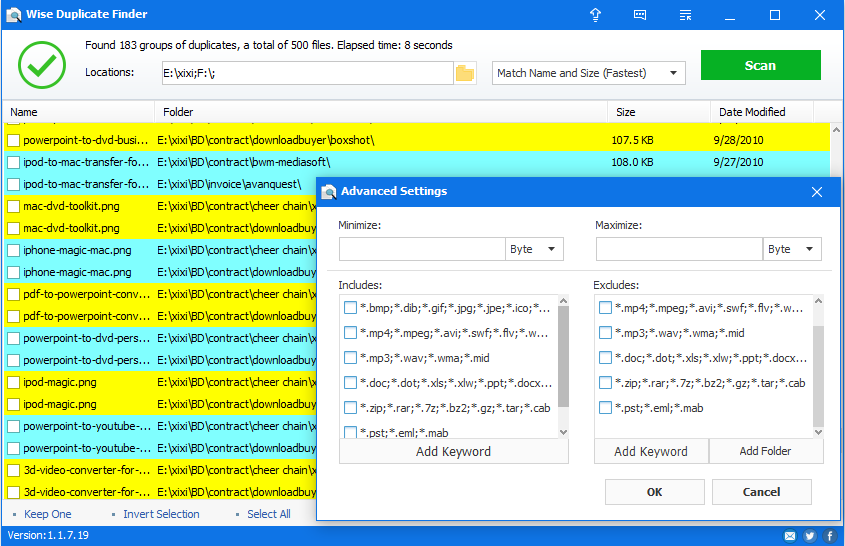Sort by the Name column header

coord(79,112)
